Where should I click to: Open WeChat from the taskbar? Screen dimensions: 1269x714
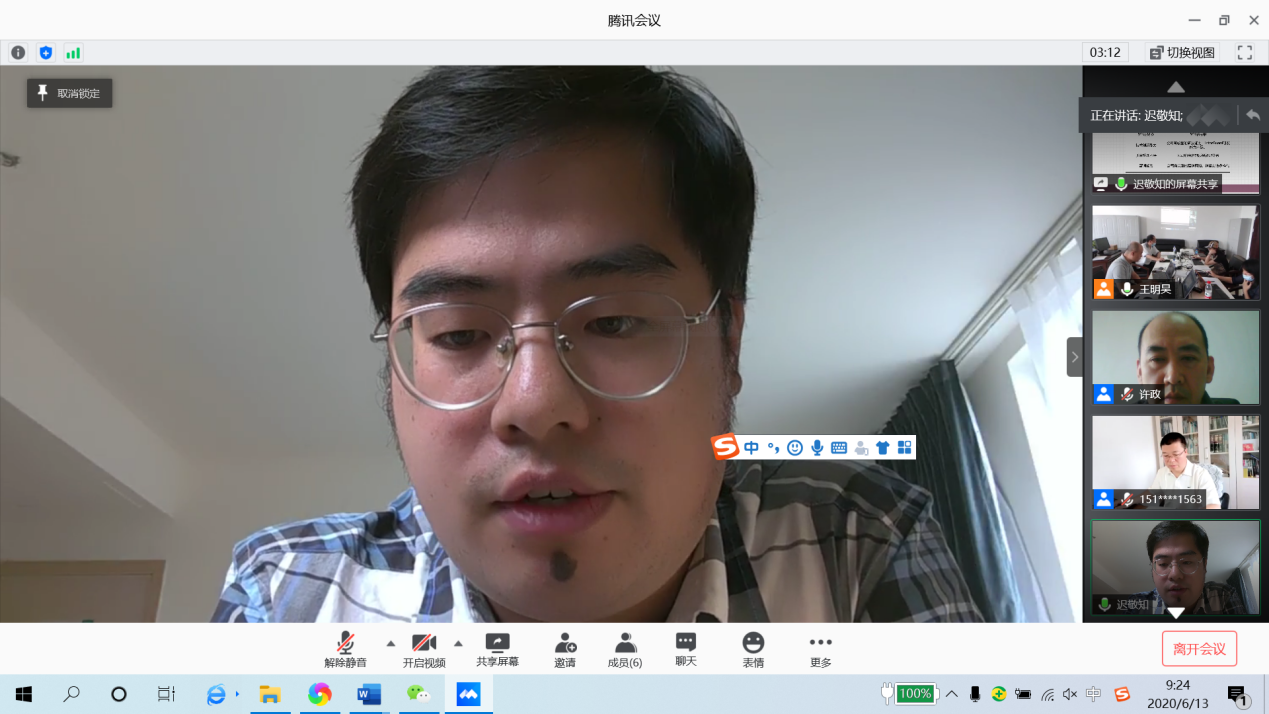click(x=418, y=694)
